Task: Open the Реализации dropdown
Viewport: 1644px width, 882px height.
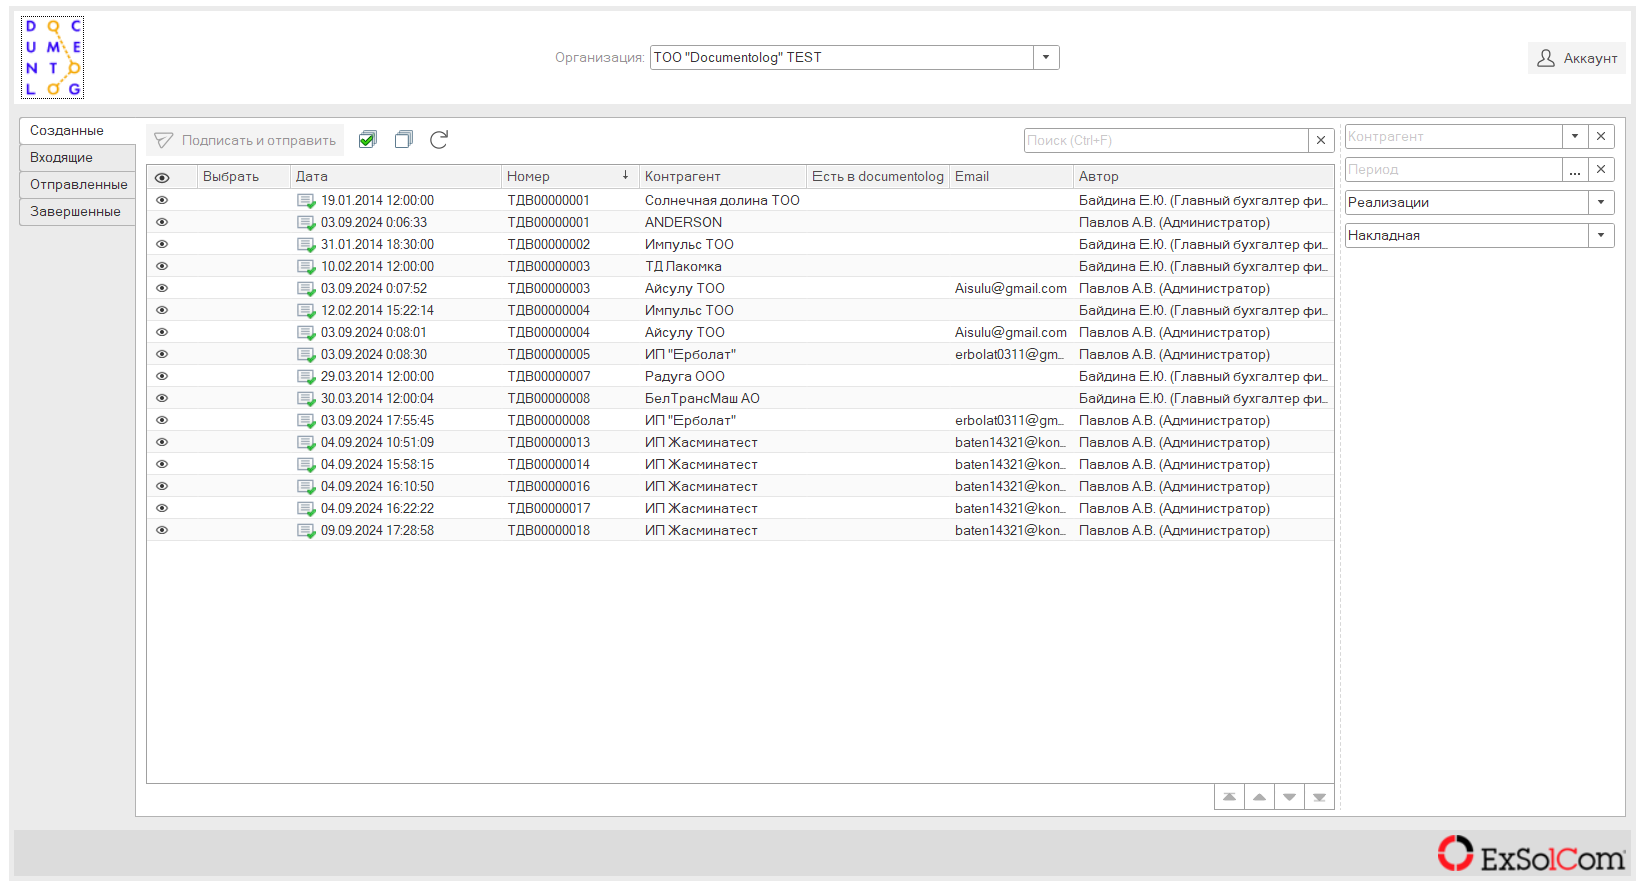Action: pyautogui.click(x=1601, y=202)
